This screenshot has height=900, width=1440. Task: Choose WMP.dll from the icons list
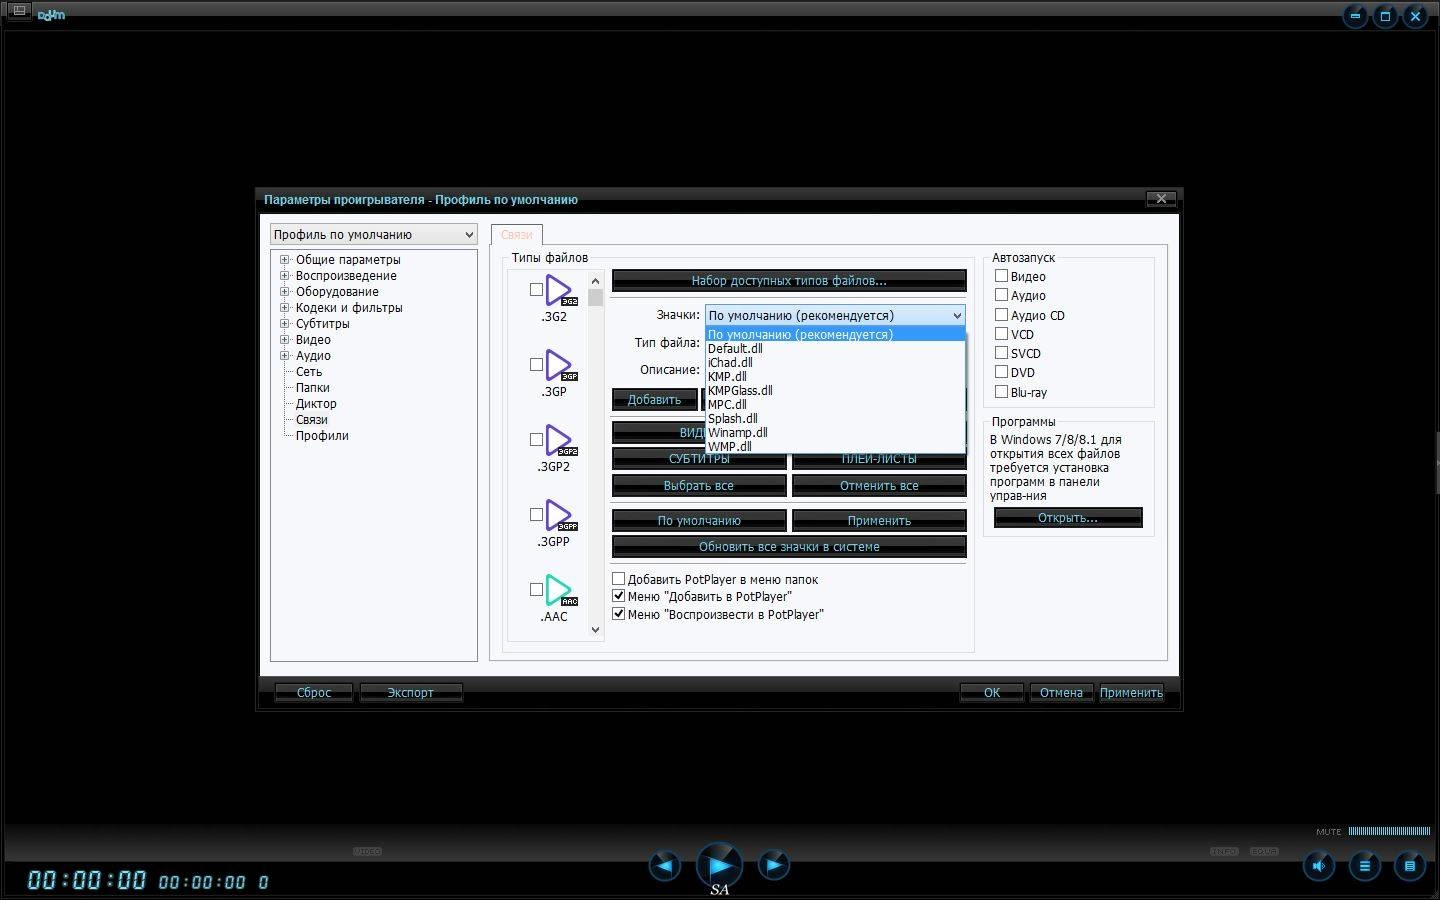click(x=835, y=447)
